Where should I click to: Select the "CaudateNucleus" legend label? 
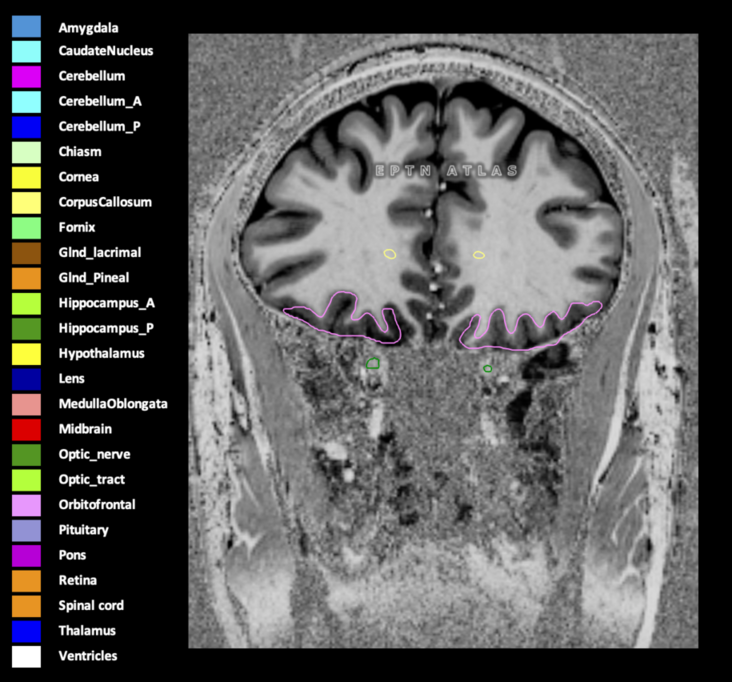click(x=106, y=50)
